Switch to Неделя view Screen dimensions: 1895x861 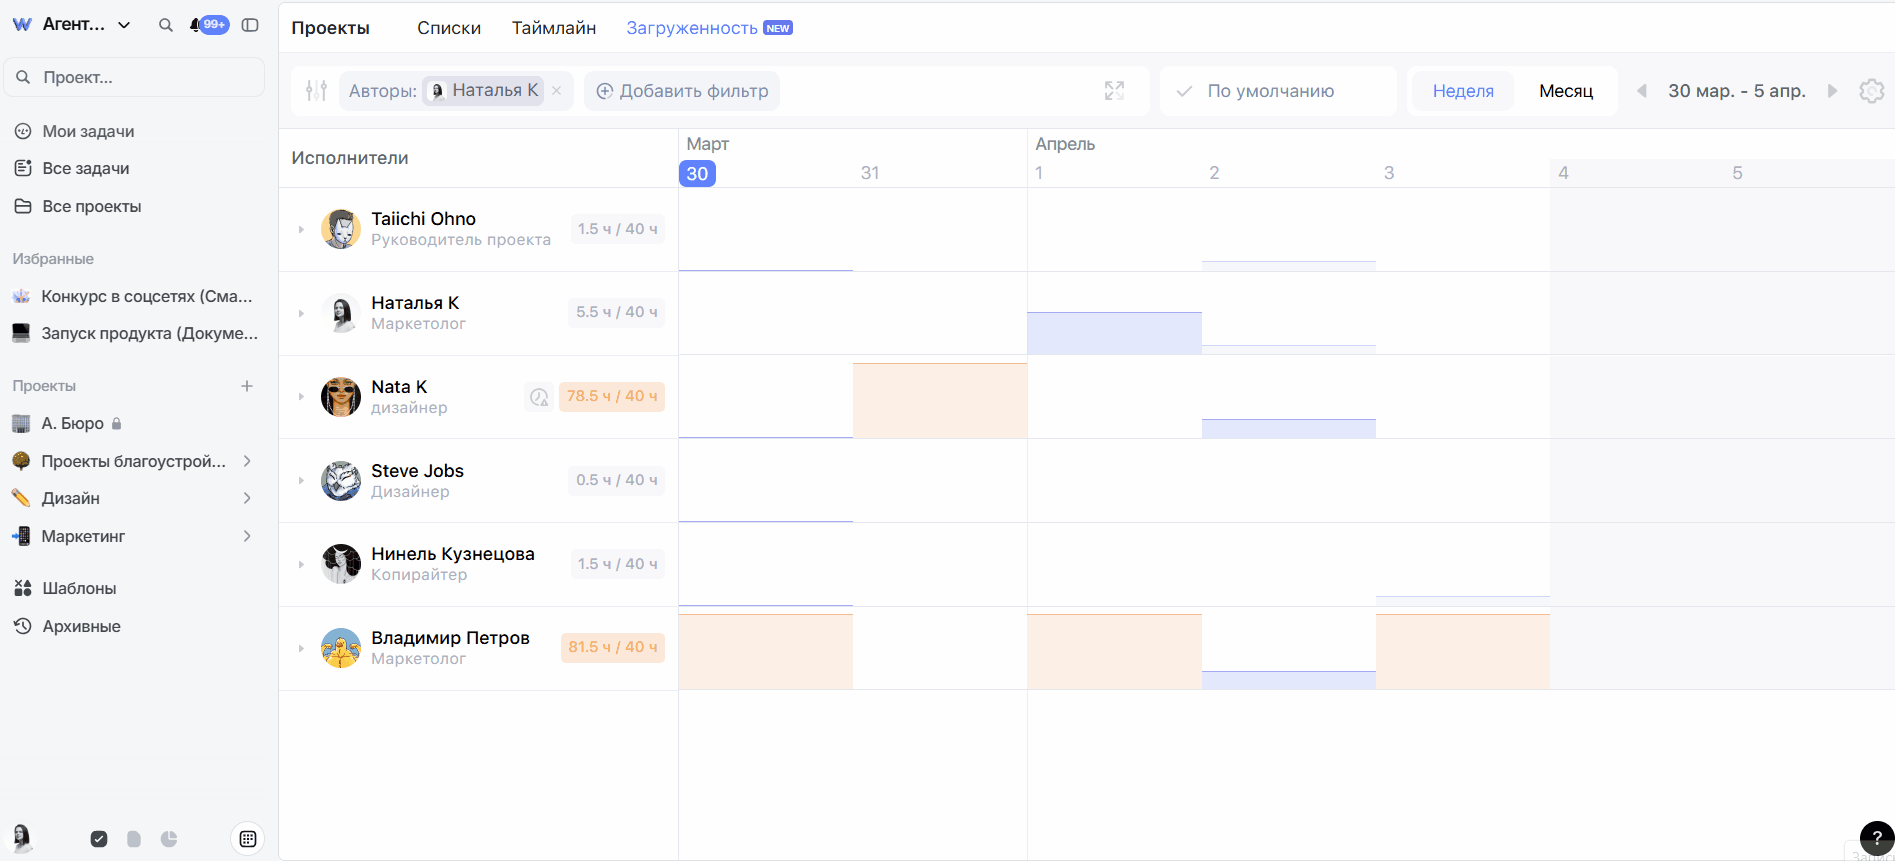click(1462, 91)
